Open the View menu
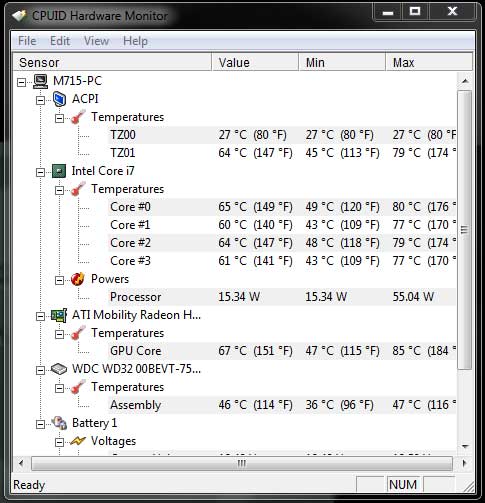 pyautogui.click(x=96, y=41)
